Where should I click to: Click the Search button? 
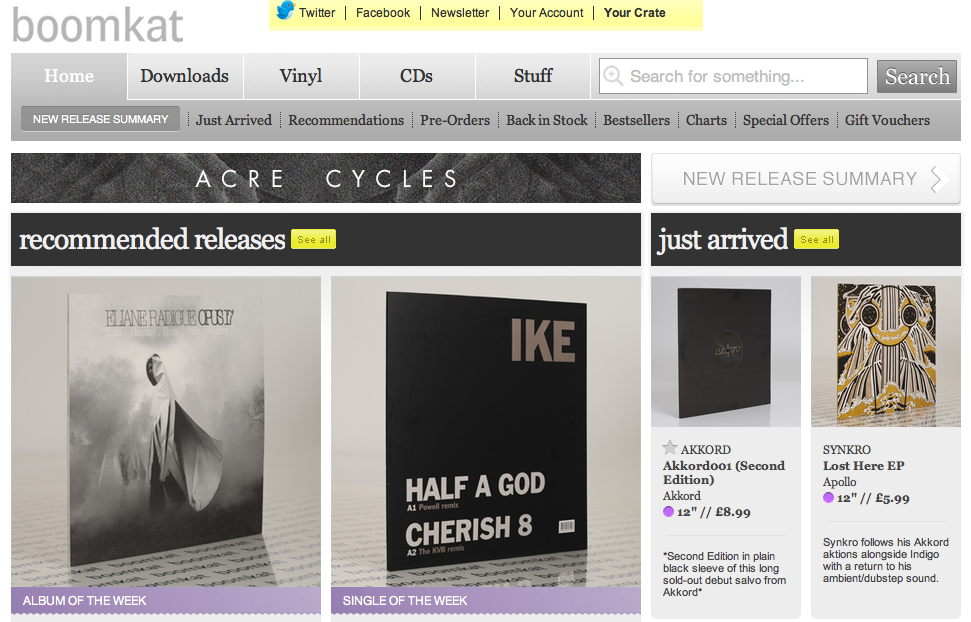tap(917, 76)
